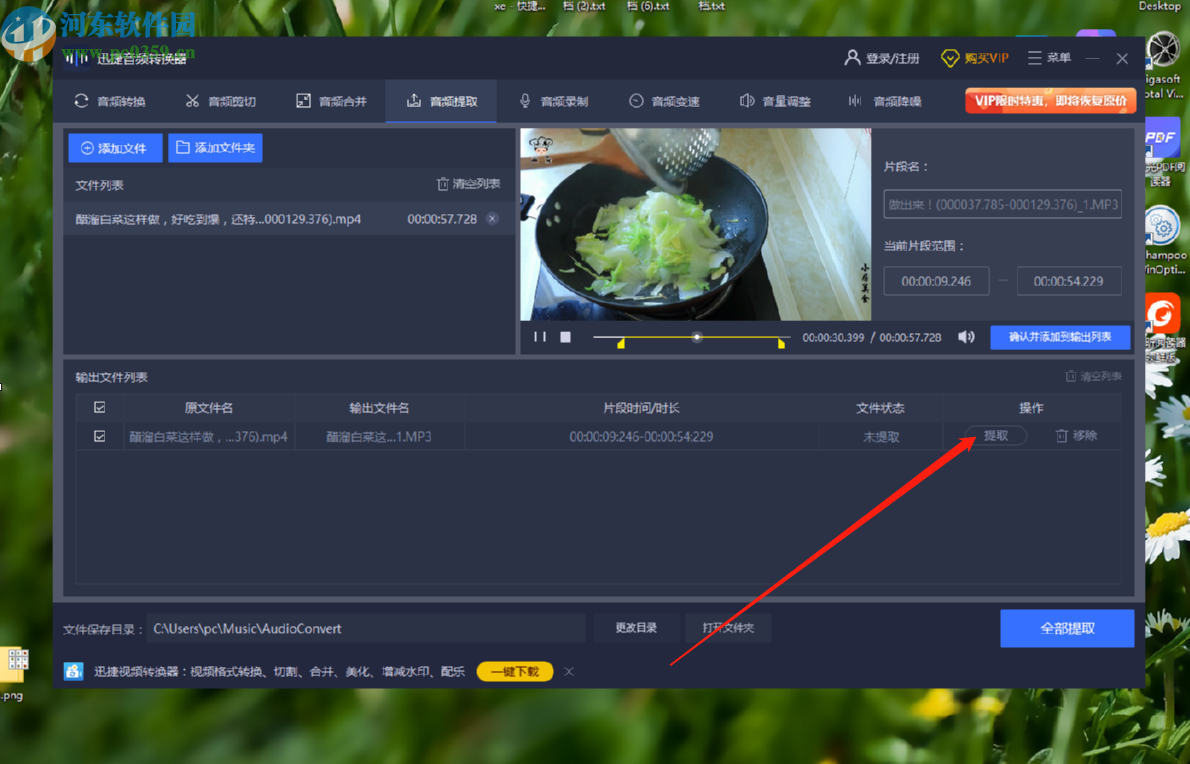The image size is (1190, 764).
Task: Click the 未提取 status cell
Action: coord(881,437)
